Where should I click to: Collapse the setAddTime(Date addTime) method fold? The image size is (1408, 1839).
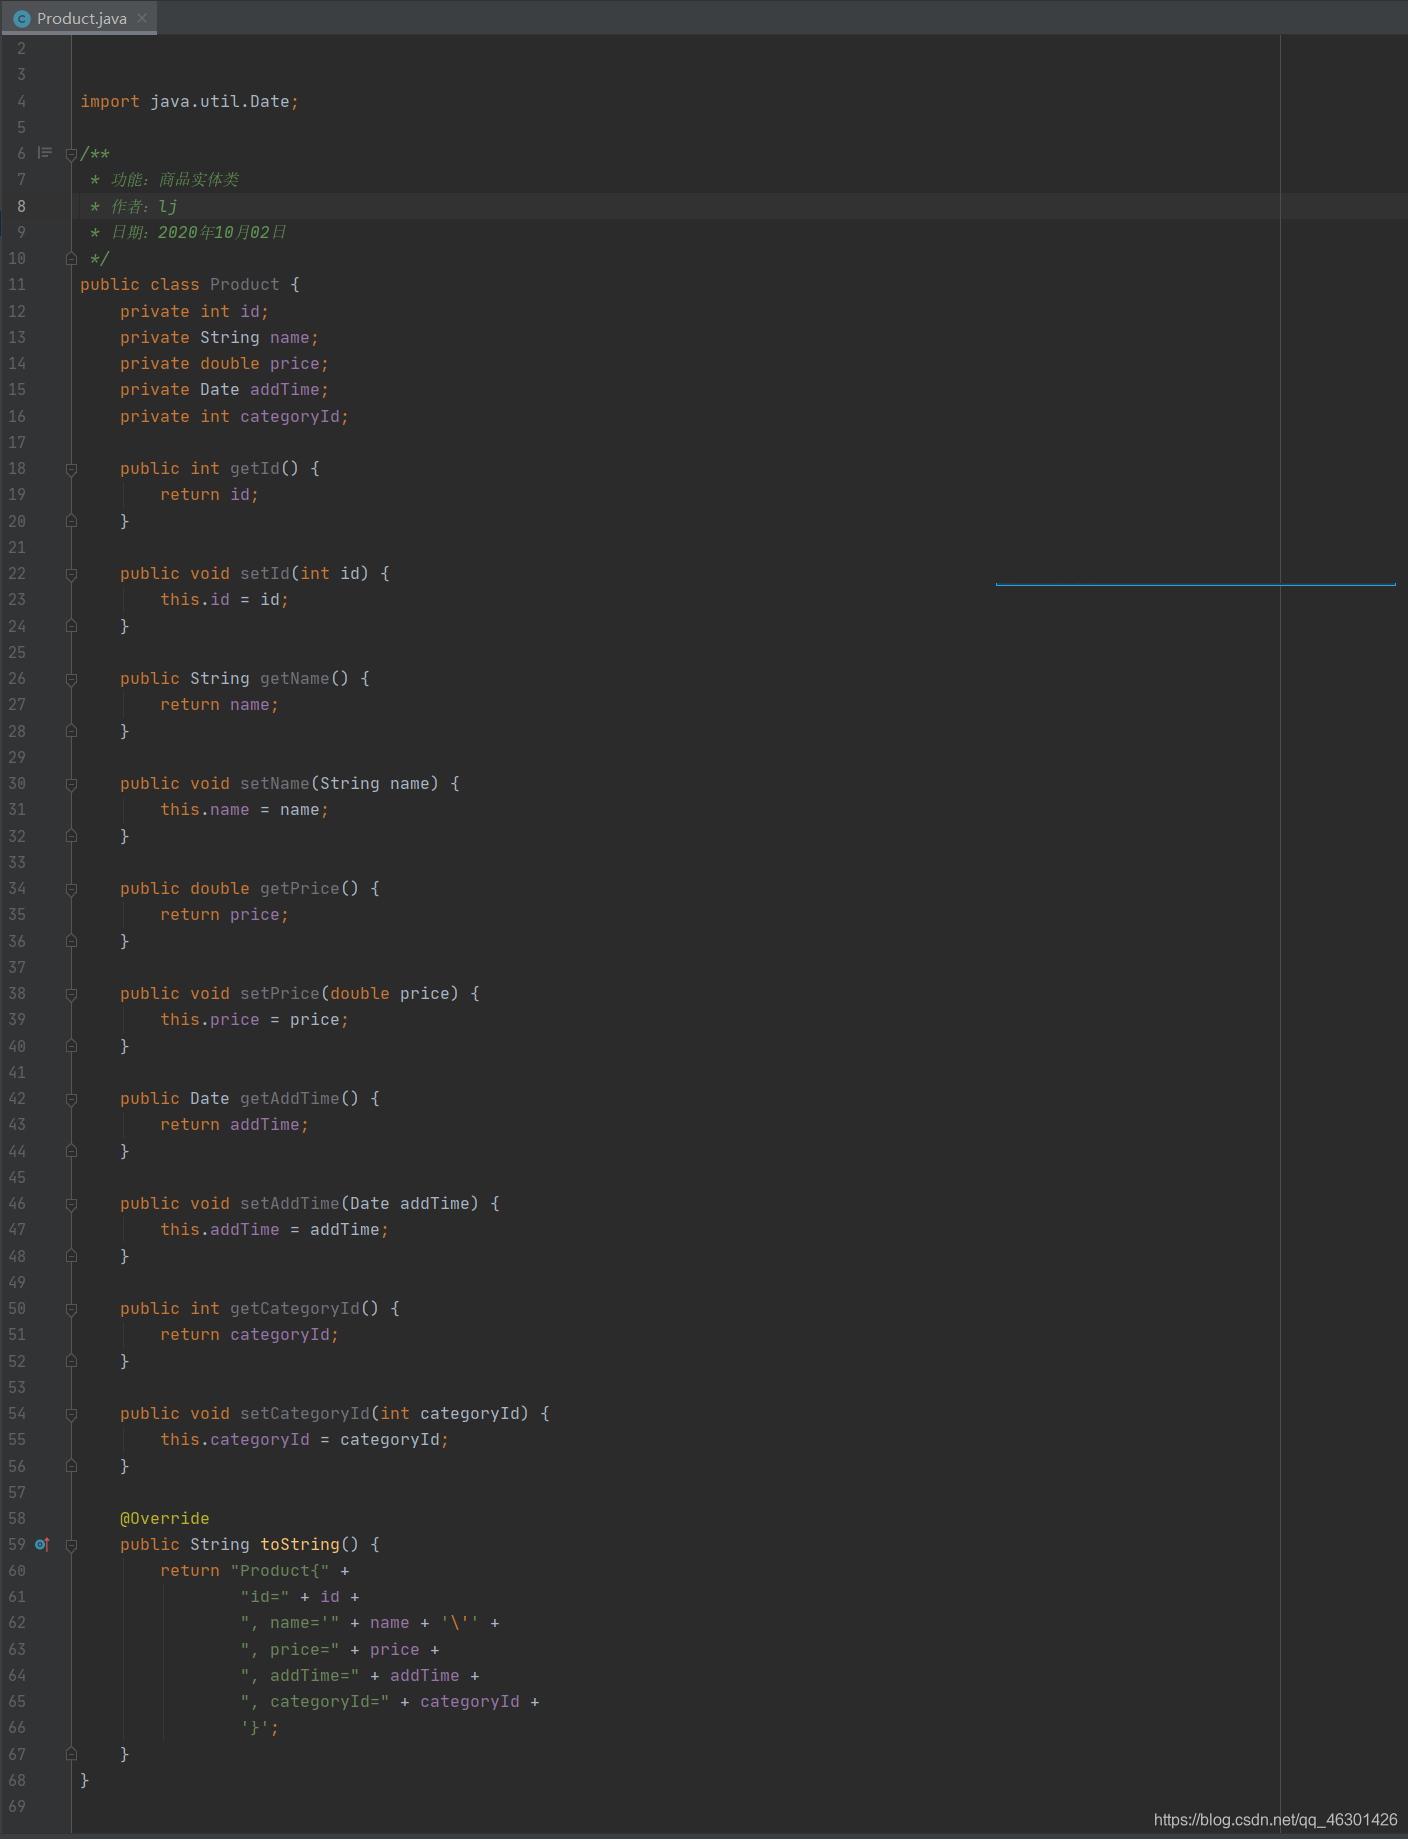tap(71, 1204)
